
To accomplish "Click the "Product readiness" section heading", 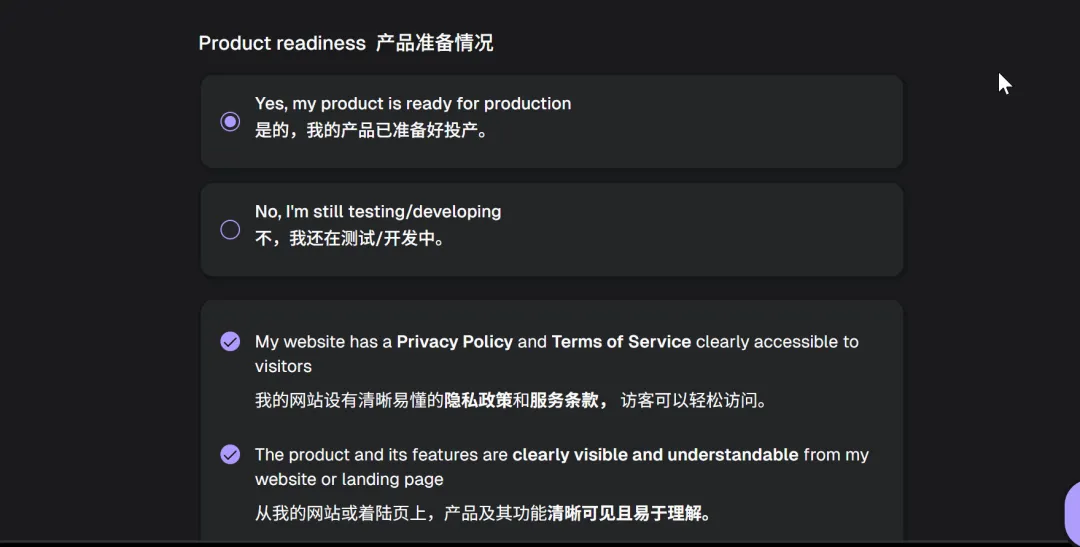I will 282,43.
